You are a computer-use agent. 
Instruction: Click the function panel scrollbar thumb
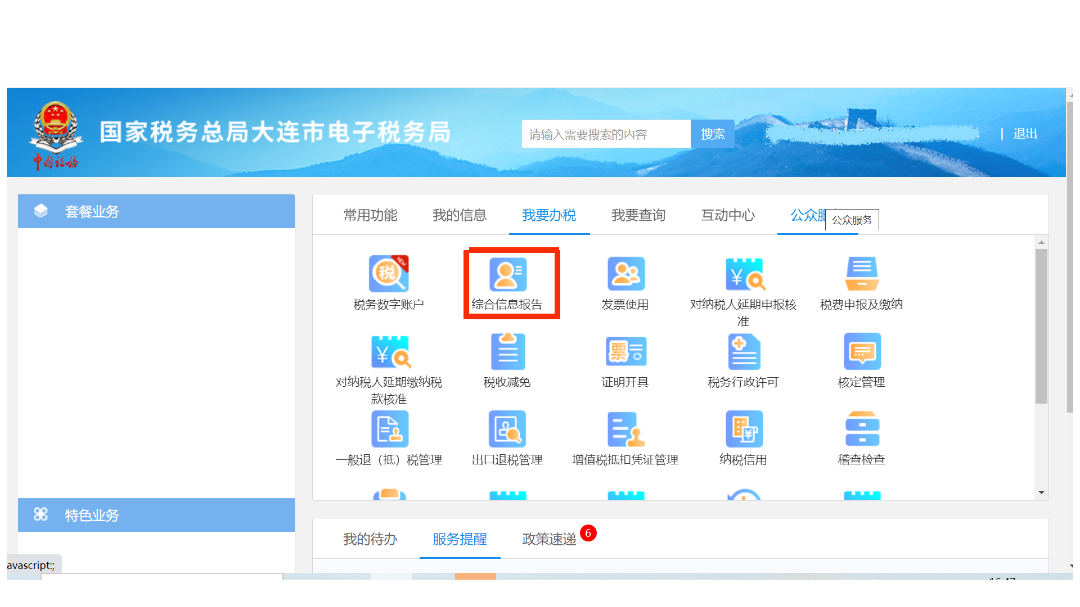1041,325
